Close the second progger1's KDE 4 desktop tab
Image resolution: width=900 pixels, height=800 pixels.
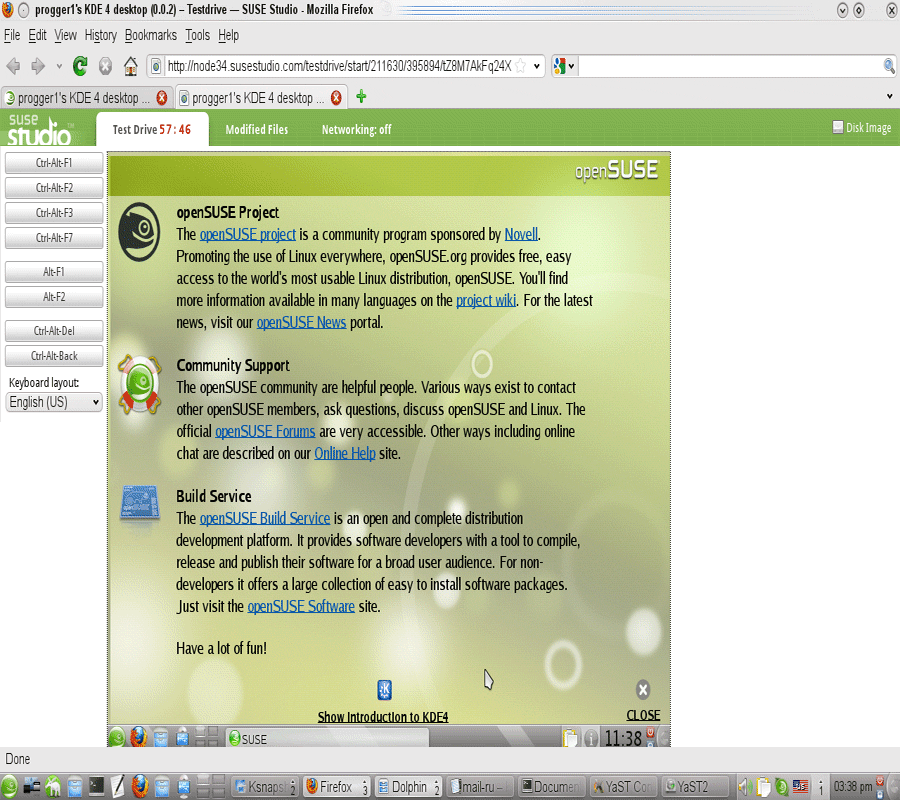coord(336,98)
